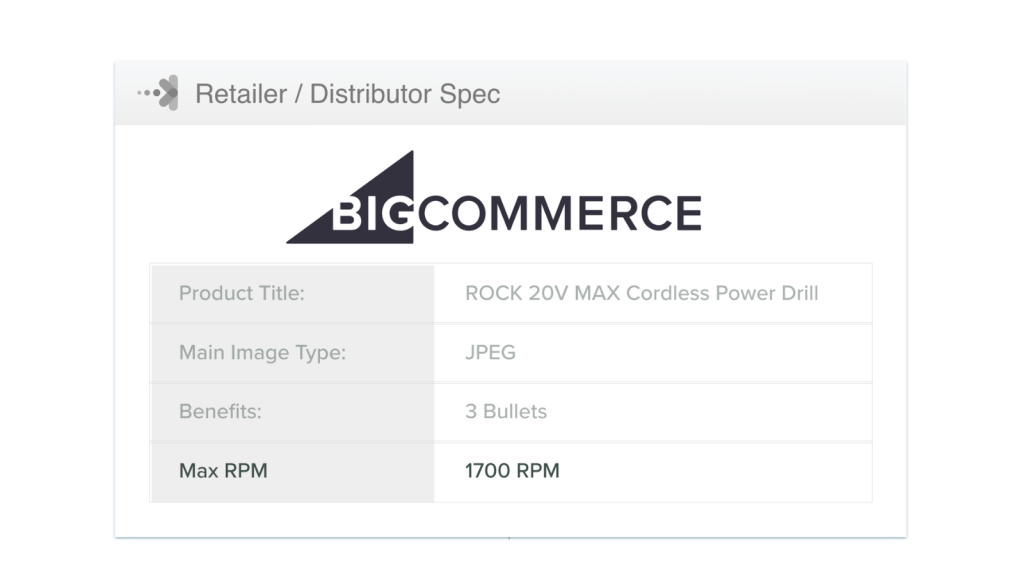The height and width of the screenshot is (576, 1024).
Task: Click the word Spec in the header
Action: (x=470, y=95)
